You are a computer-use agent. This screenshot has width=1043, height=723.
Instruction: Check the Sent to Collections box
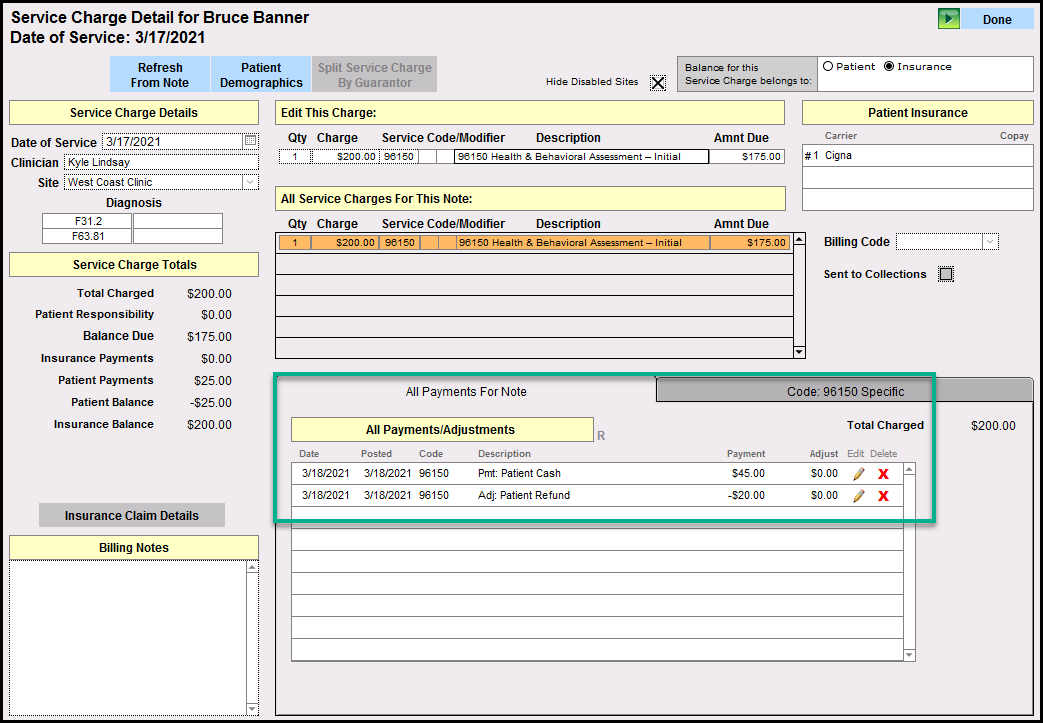pos(946,274)
